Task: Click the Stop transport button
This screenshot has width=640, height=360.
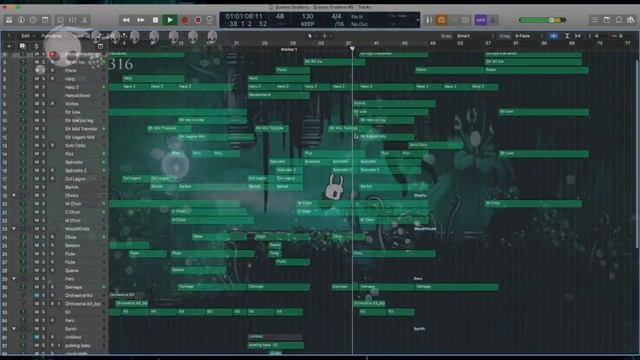Action: tap(156, 20)
